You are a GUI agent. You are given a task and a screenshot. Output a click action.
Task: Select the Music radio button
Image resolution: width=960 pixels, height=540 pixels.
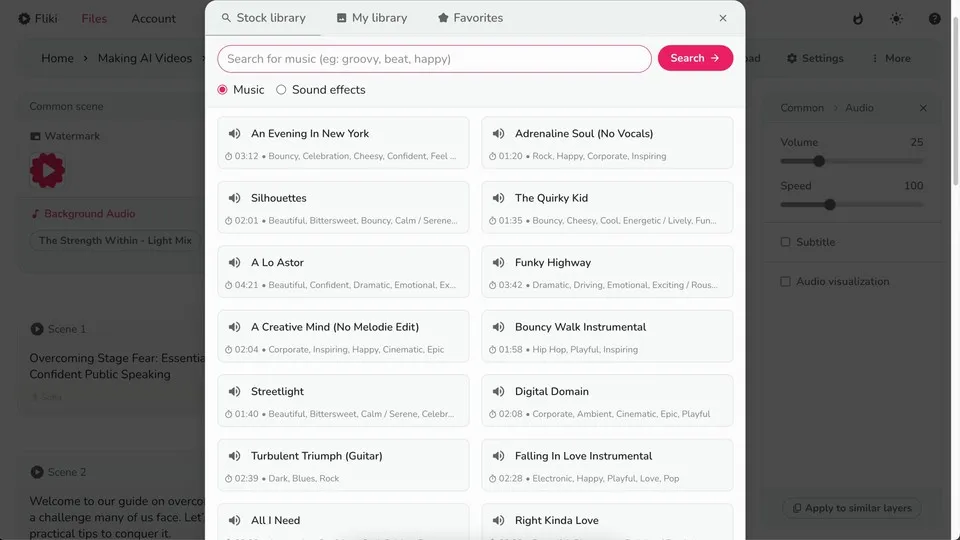pyautogui.click(x=222, y=89)
